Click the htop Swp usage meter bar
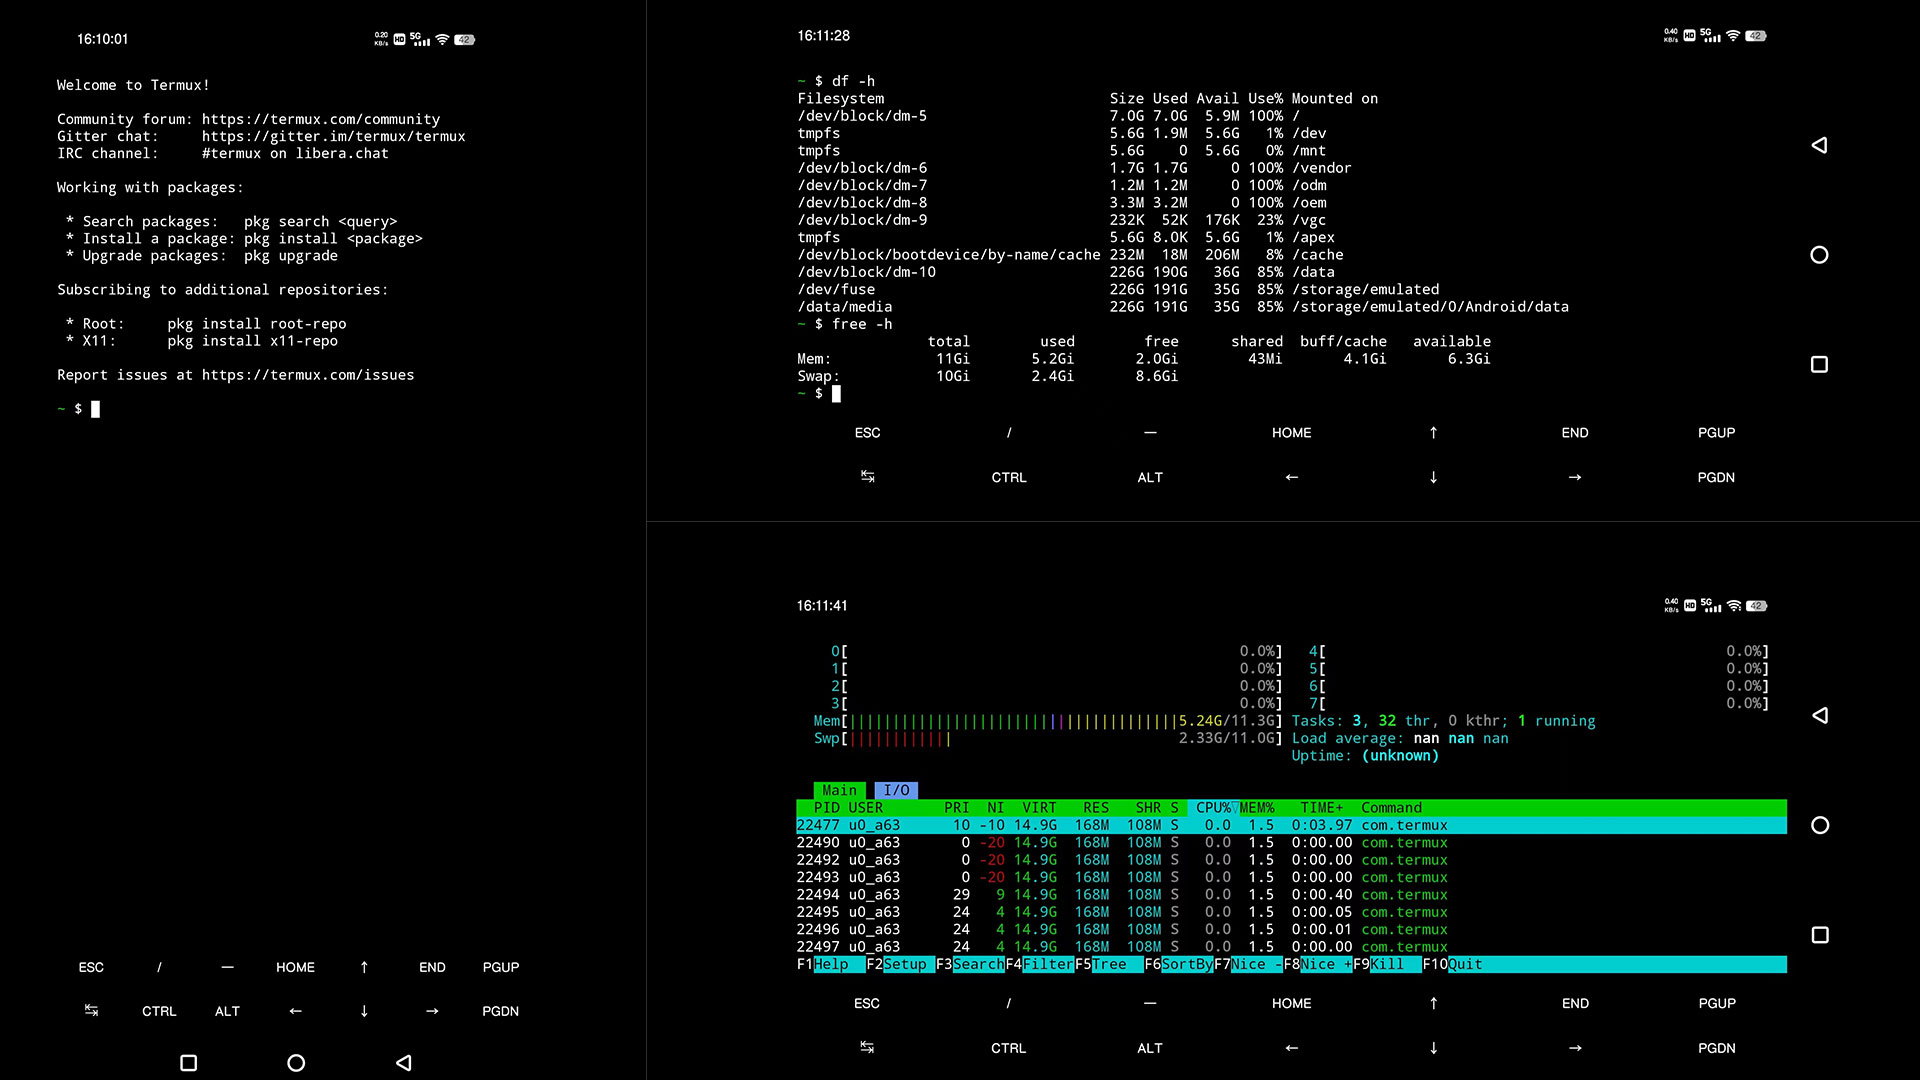Viewport: 1920px width, 1080px height. pos(1047,739)
